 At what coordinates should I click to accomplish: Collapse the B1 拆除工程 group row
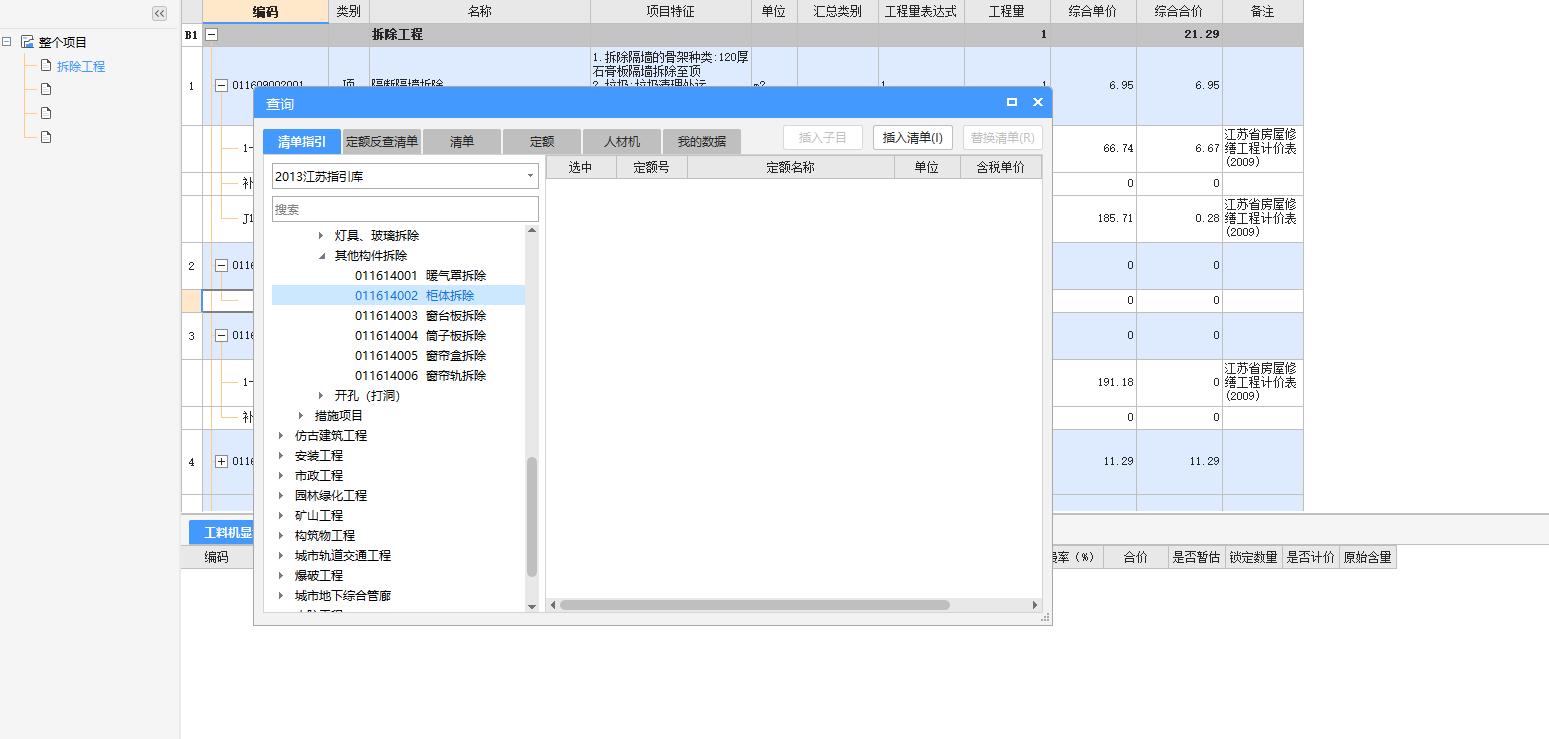coord(211,34)
